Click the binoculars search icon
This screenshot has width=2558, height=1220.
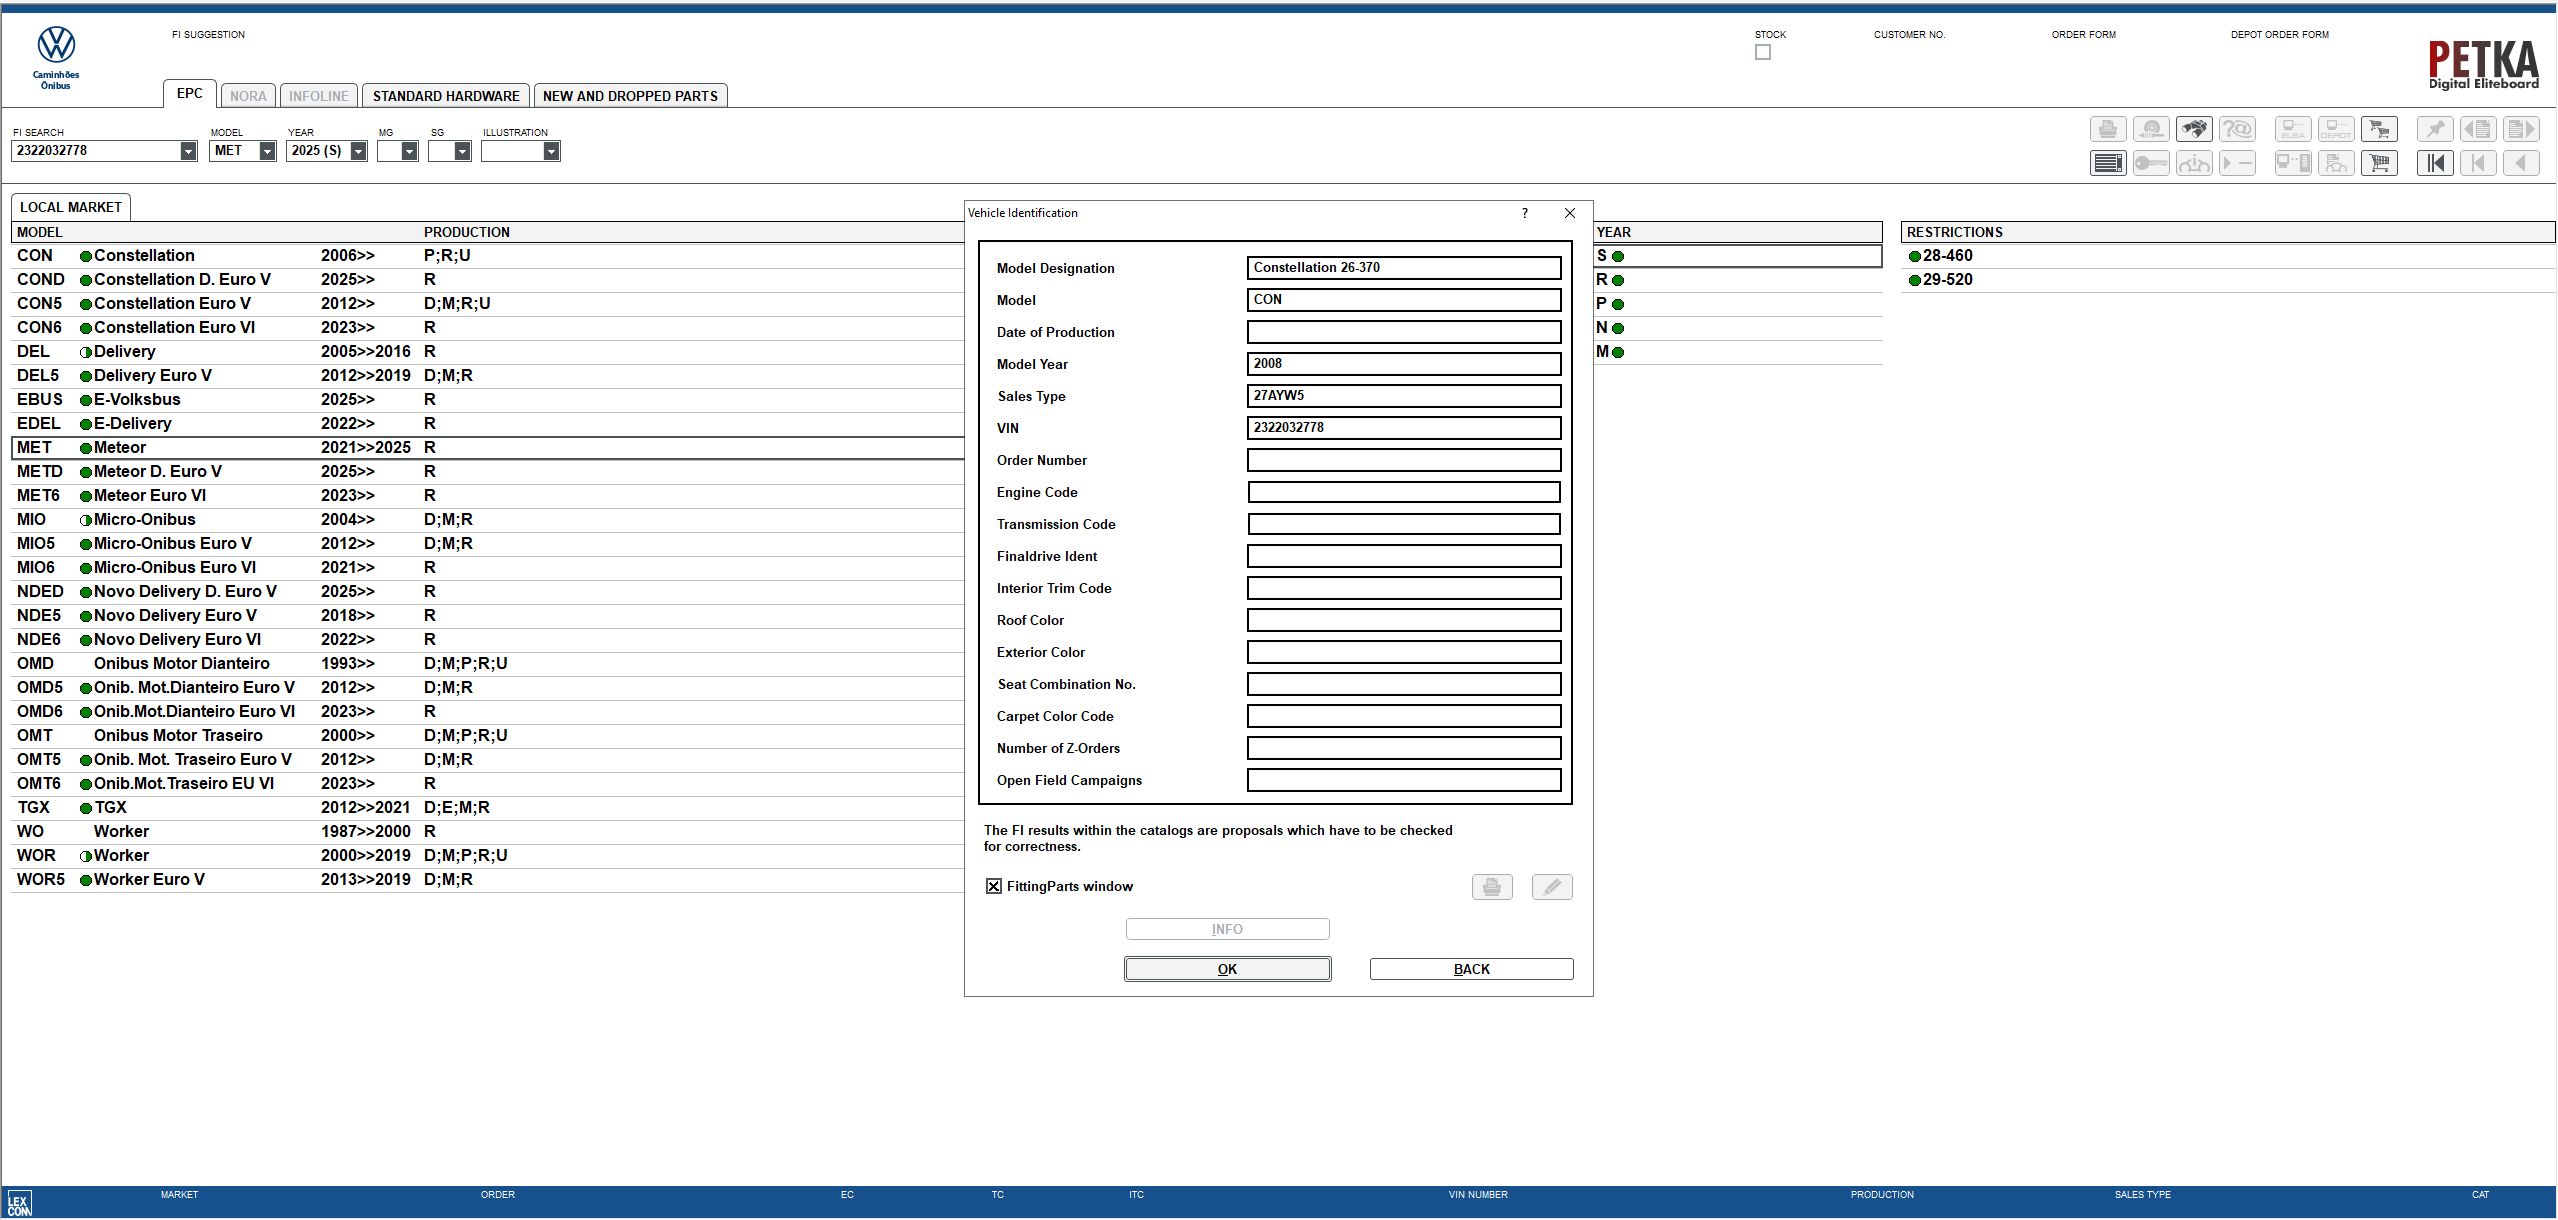pyautogui.click(x=2194, y=129)
